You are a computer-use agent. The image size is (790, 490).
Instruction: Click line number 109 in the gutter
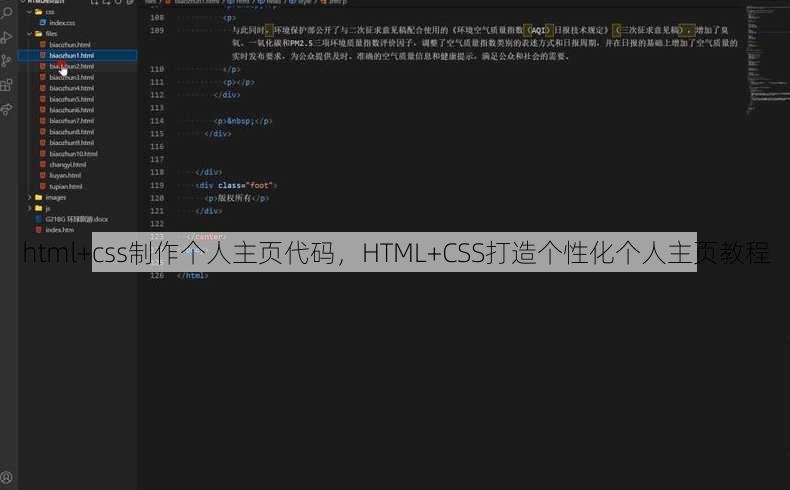point(157,31)
